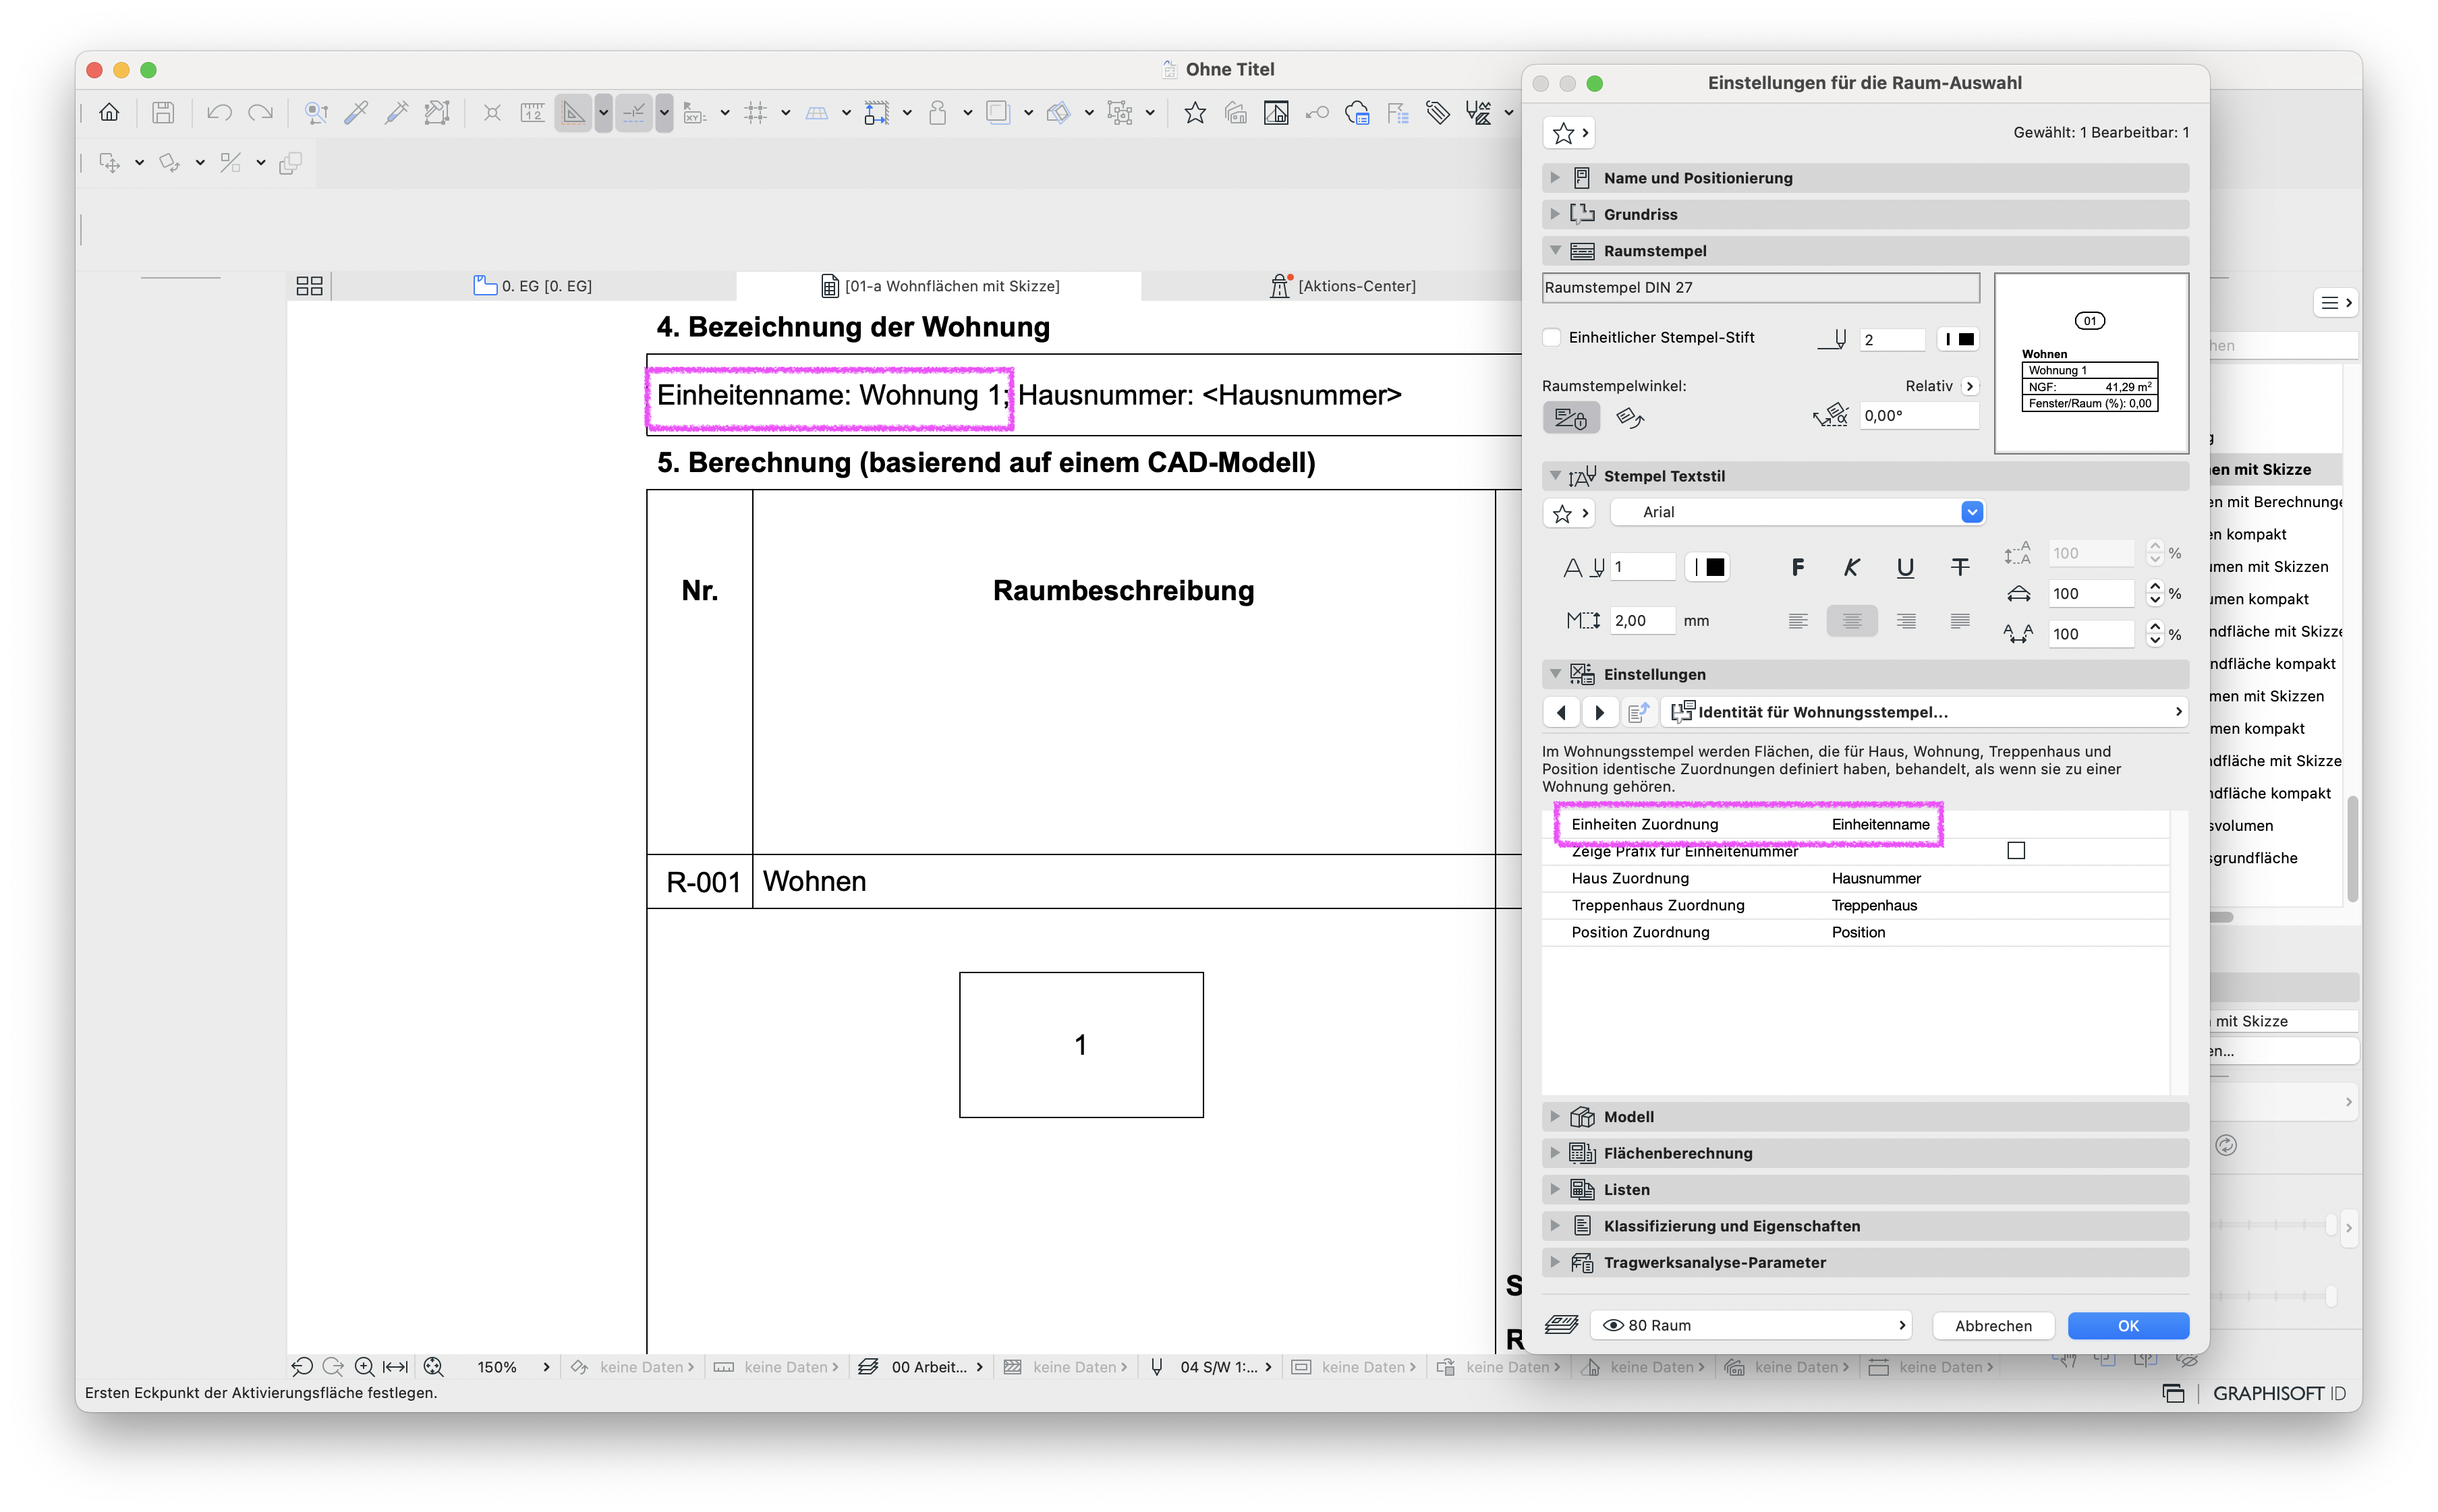Click the Resize percent icon
Image resolution: width=2438 pixels, height=1512 pixels.
pyautogui.click(x=231, y=162)
